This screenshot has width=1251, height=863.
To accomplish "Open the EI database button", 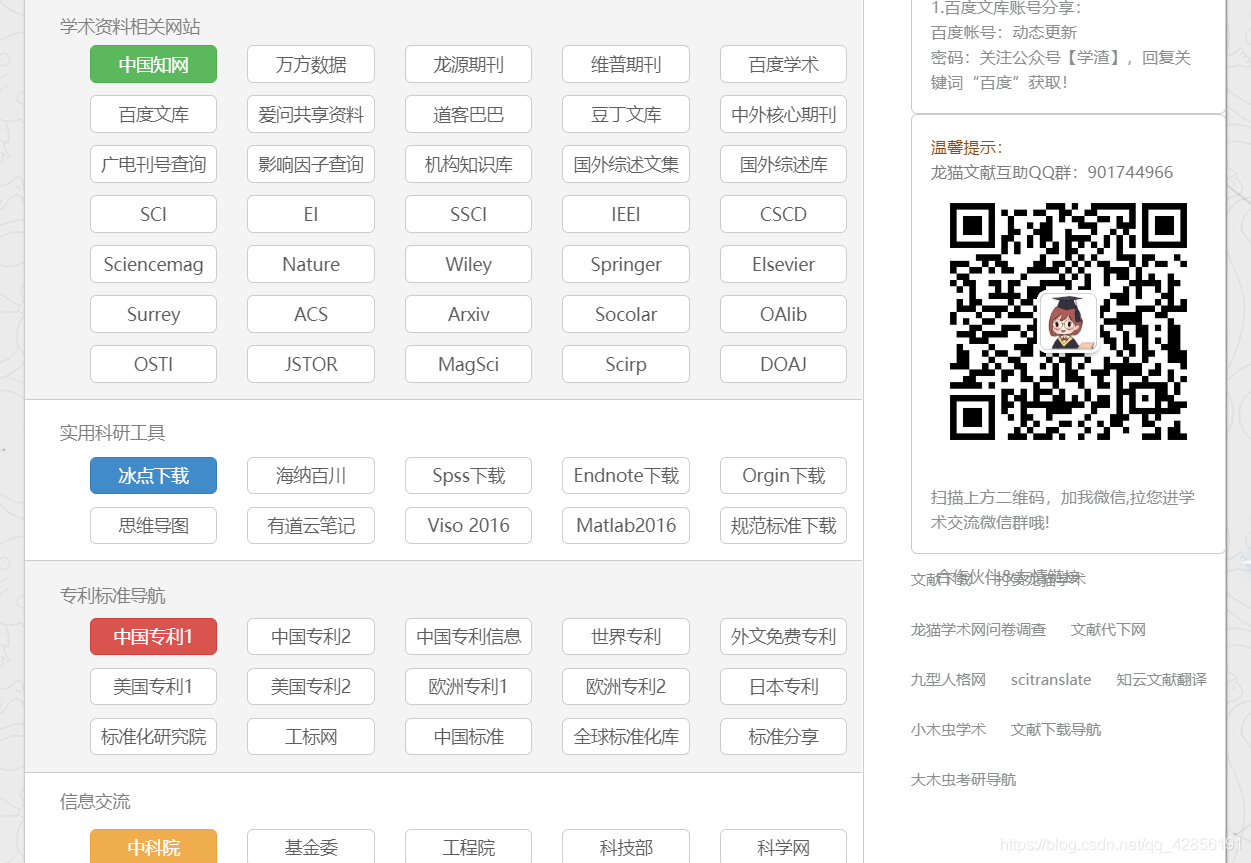I will [311, 214].
